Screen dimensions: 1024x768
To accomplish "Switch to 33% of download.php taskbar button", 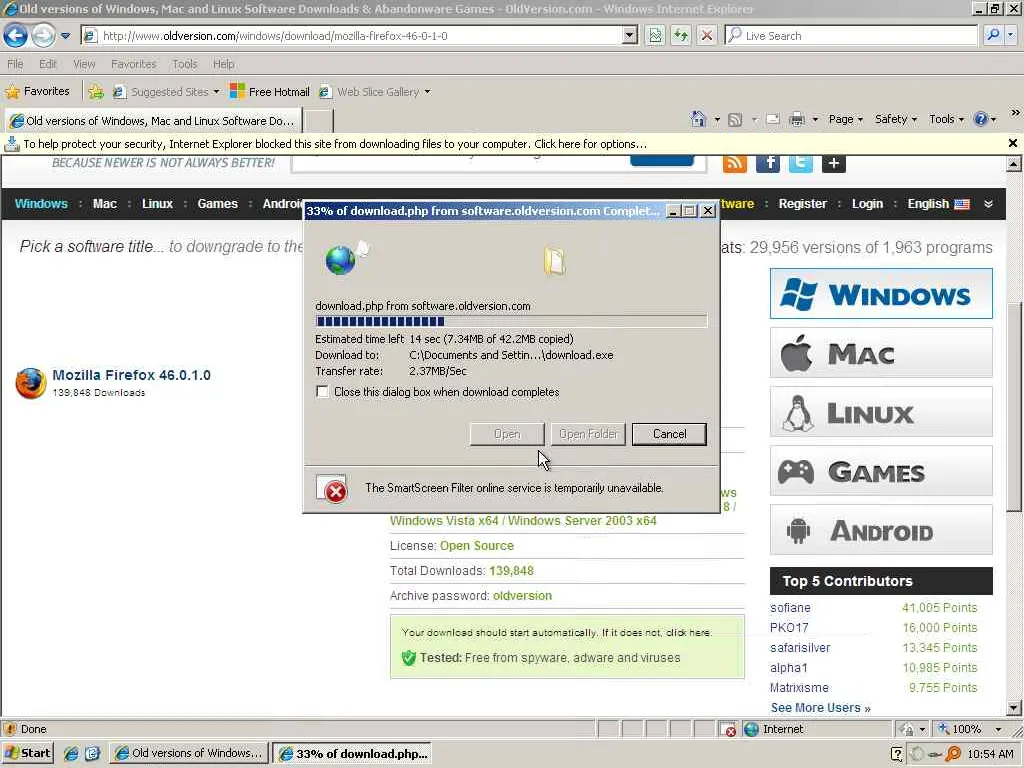I will point(353,753).
